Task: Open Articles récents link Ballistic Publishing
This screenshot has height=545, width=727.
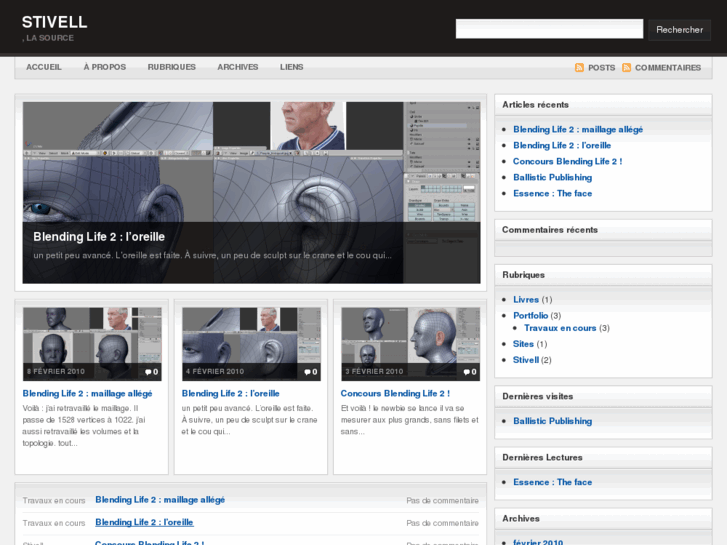Action: pos(552,178)
